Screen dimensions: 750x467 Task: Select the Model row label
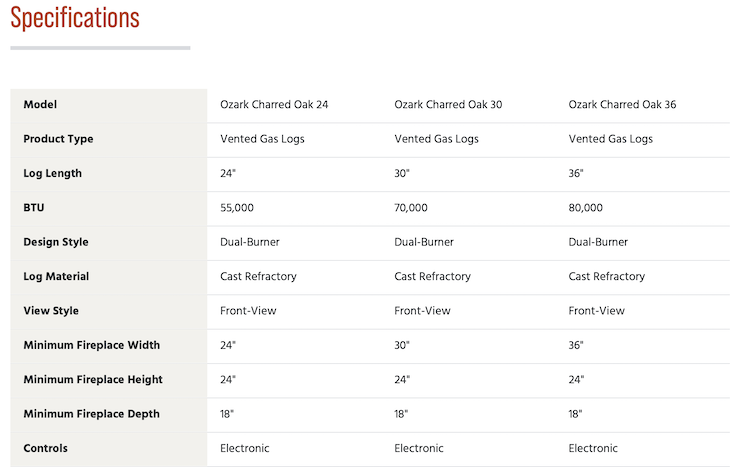[40, 104]
